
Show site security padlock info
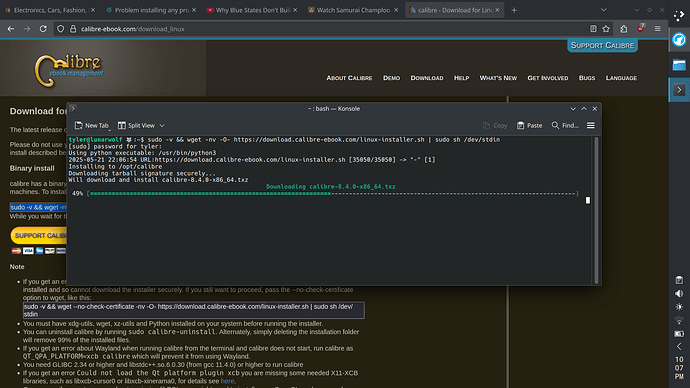pyautogui.click(x=73, y=29)
